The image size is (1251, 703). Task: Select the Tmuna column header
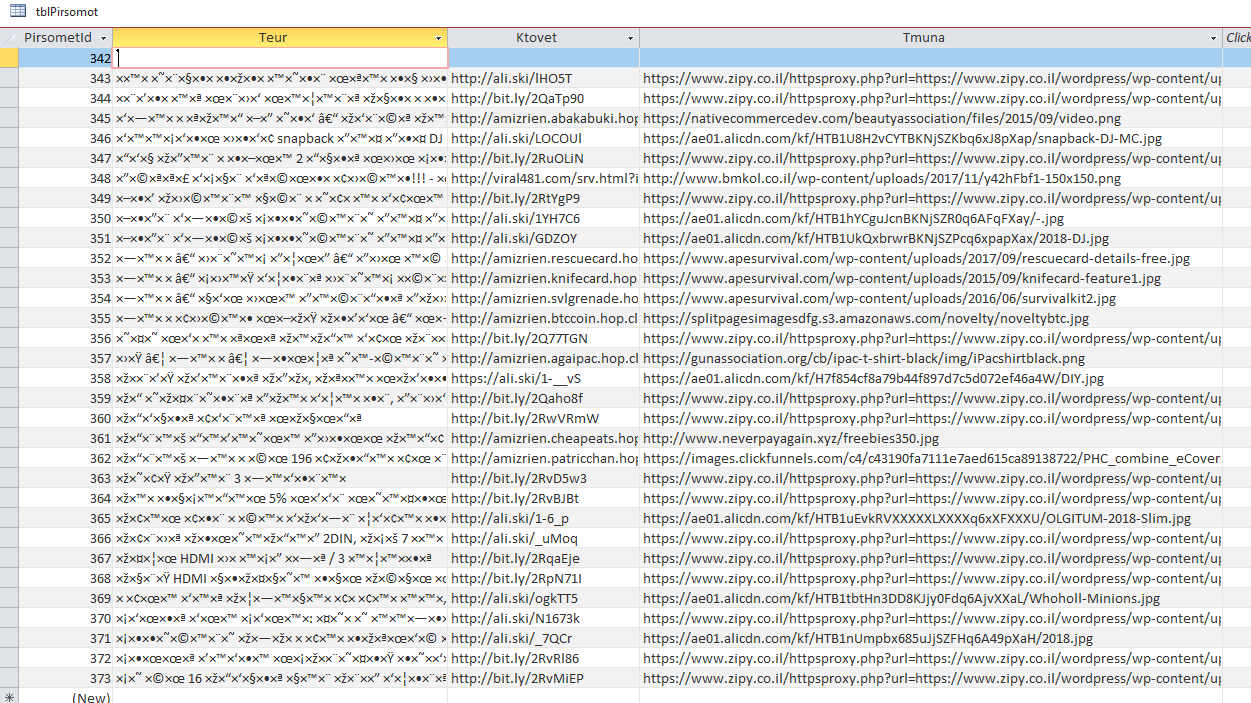pyautogui.click(x=931, y=38)
